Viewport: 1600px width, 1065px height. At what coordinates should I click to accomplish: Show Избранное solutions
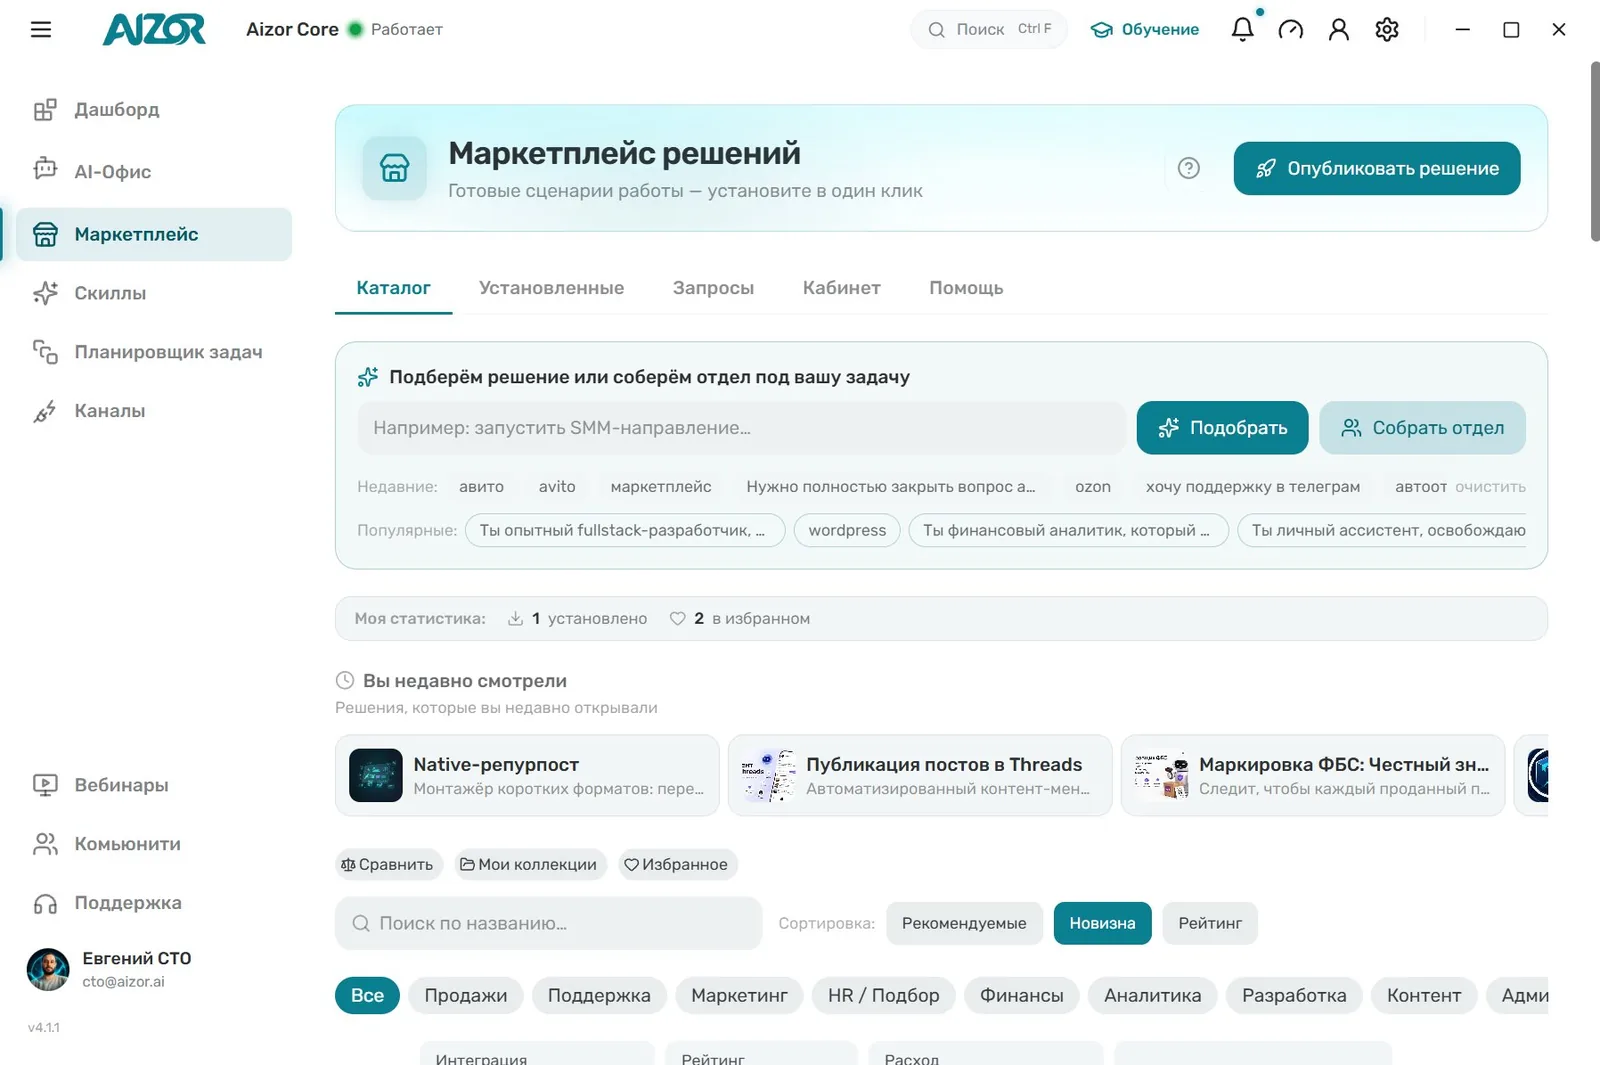tap(676, 864)
